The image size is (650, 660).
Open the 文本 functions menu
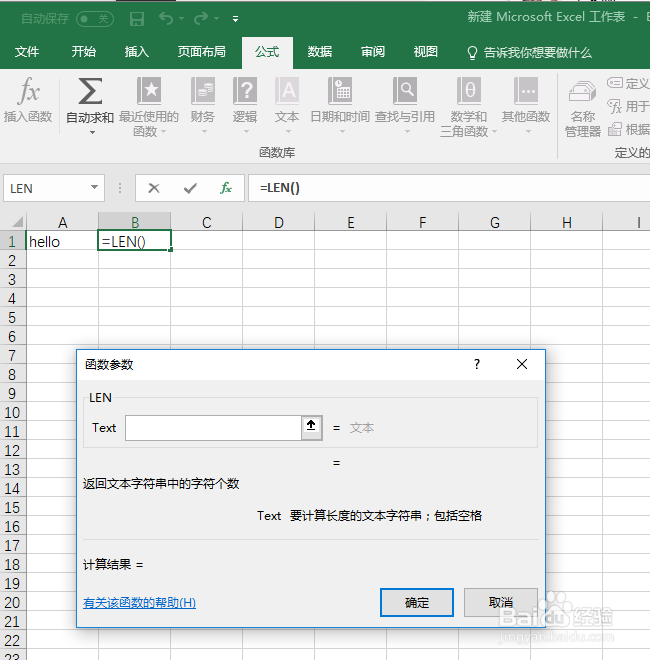click(287, 105)
